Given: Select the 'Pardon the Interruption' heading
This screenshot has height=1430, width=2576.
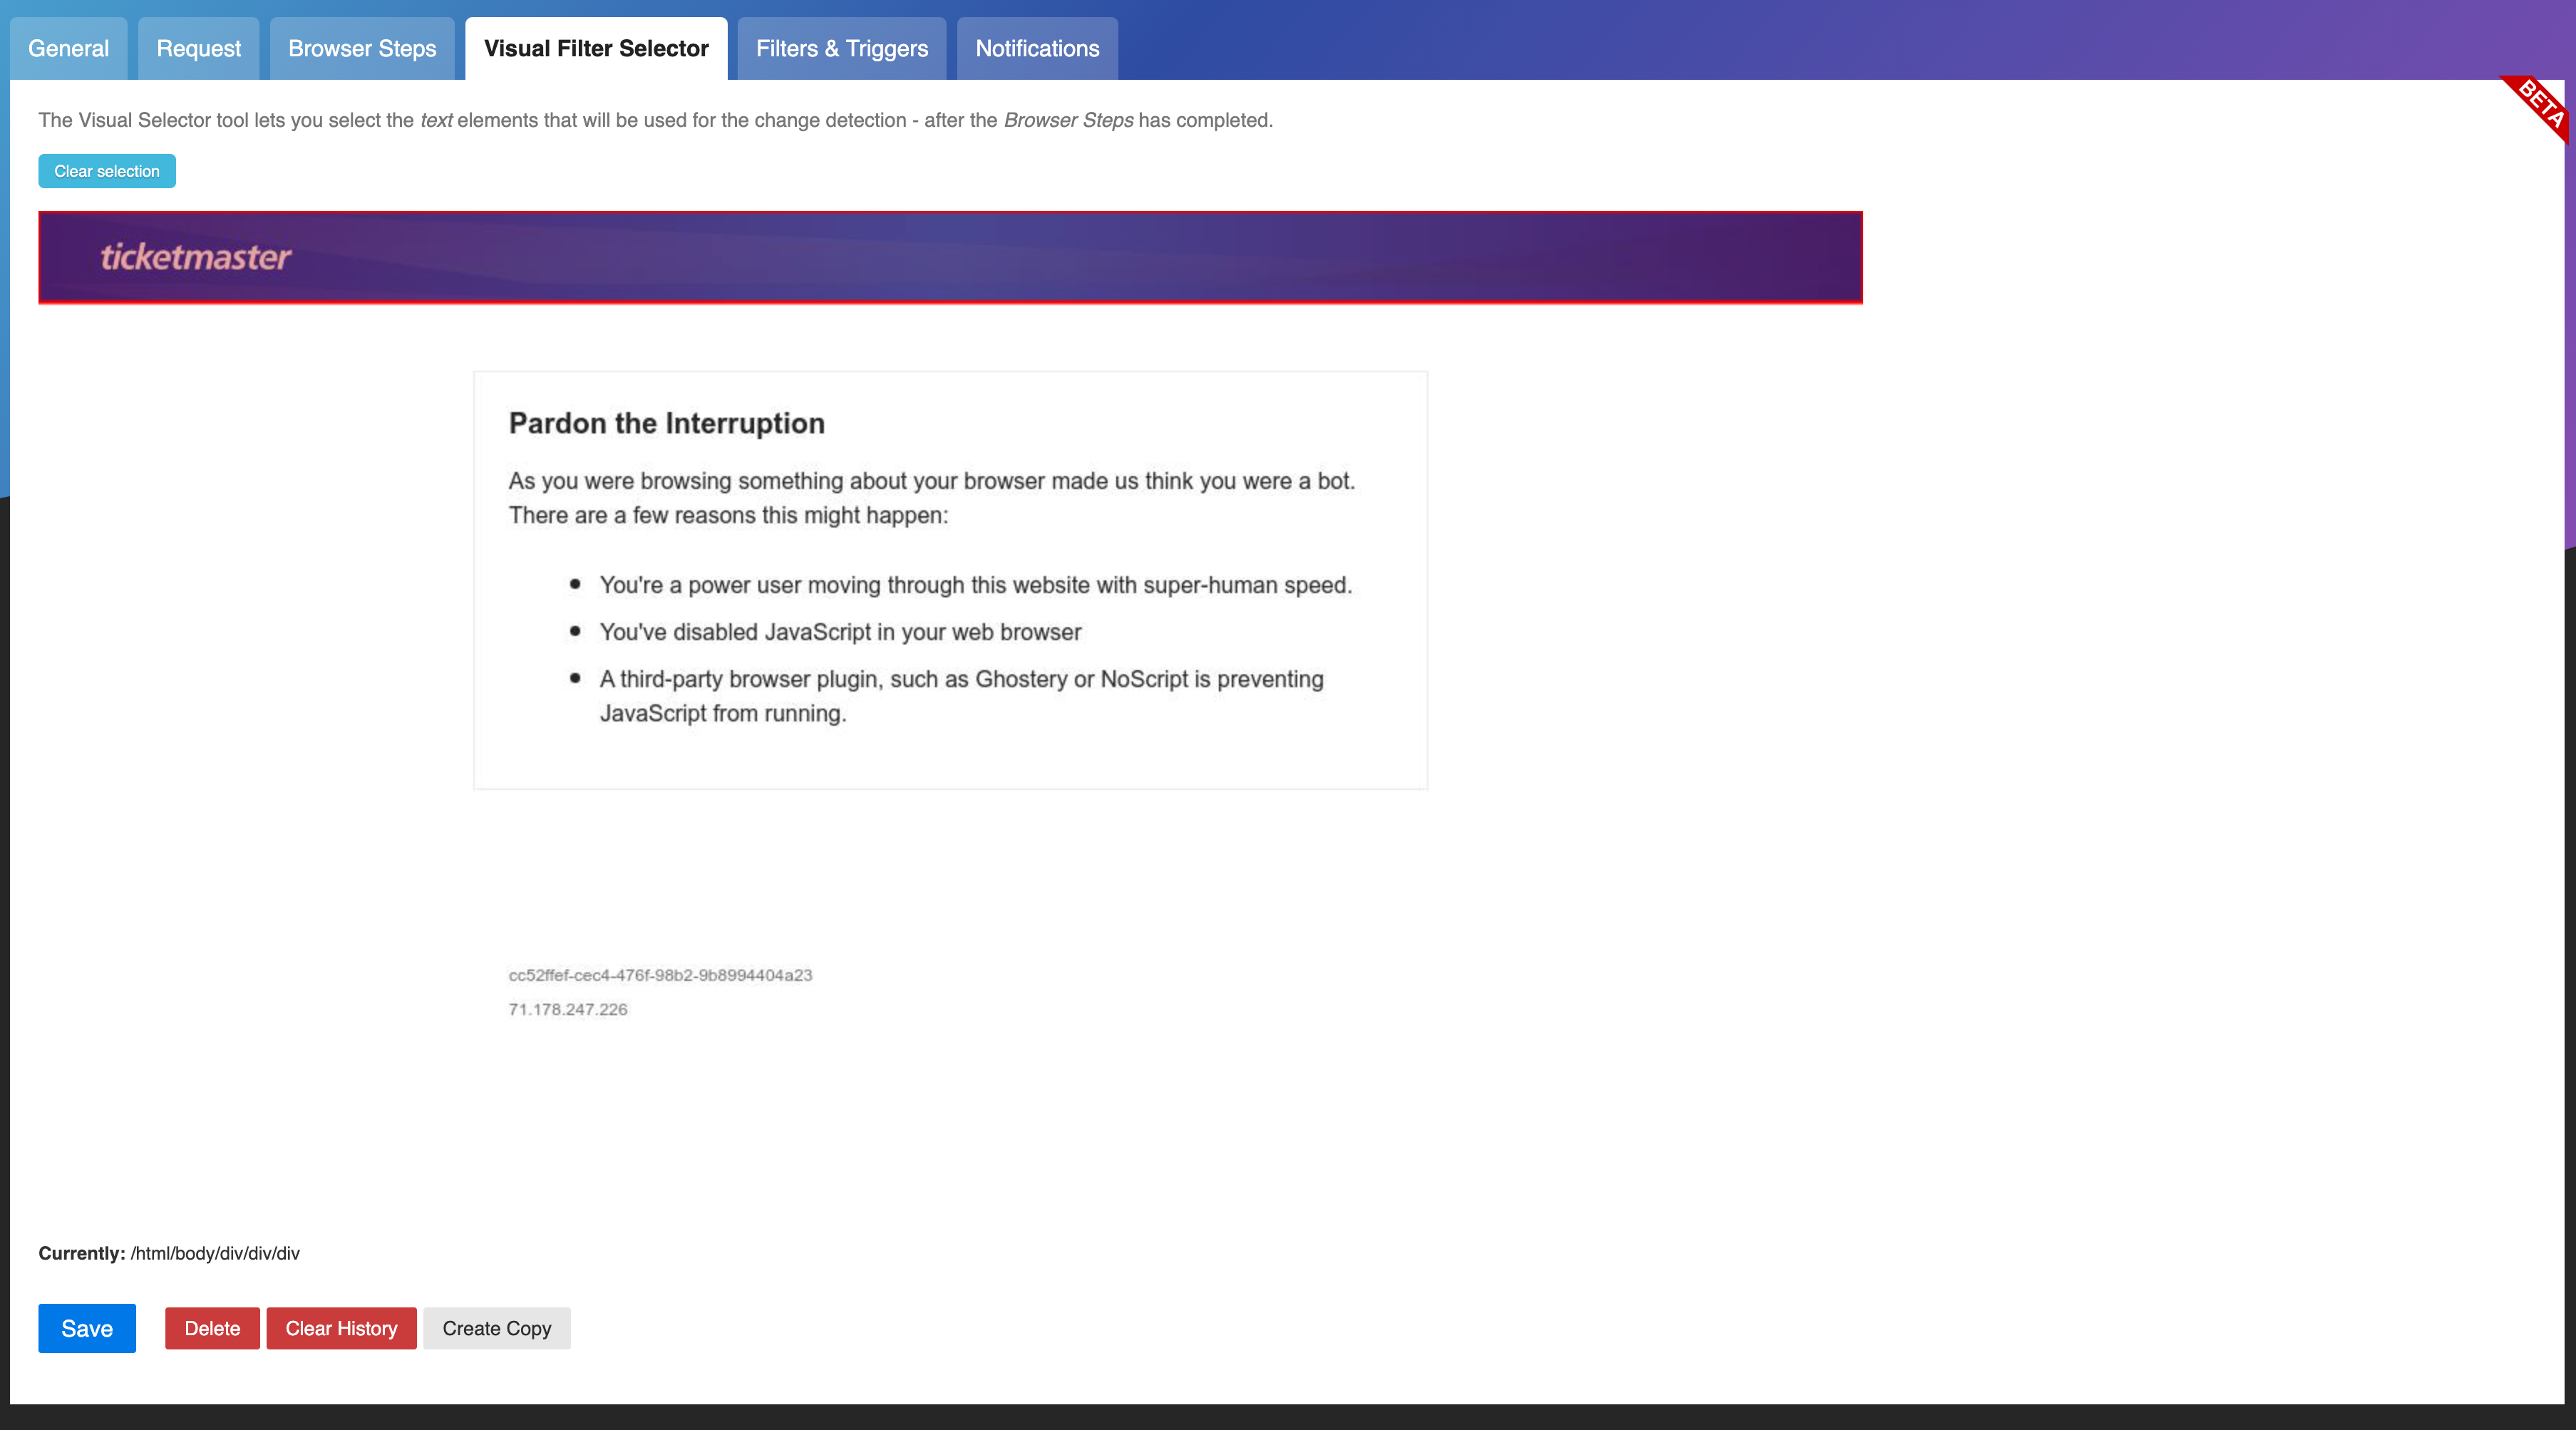Looking at the screenshot, I should click(667, 423).
